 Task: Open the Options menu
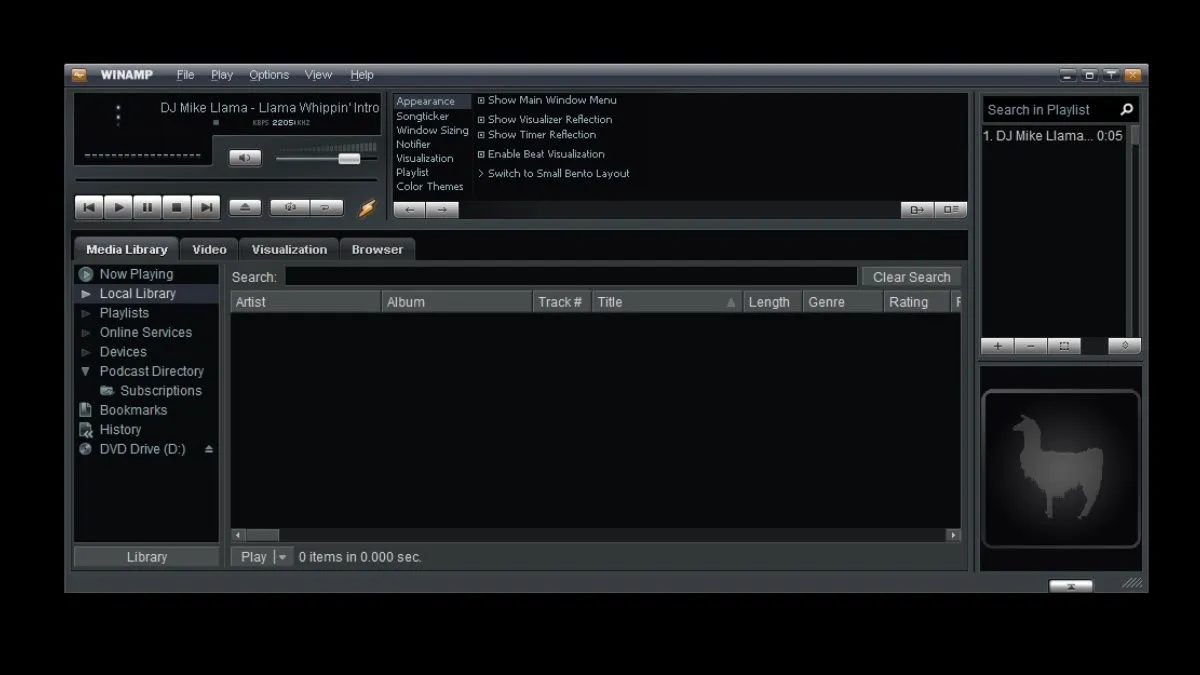point(269,75)
